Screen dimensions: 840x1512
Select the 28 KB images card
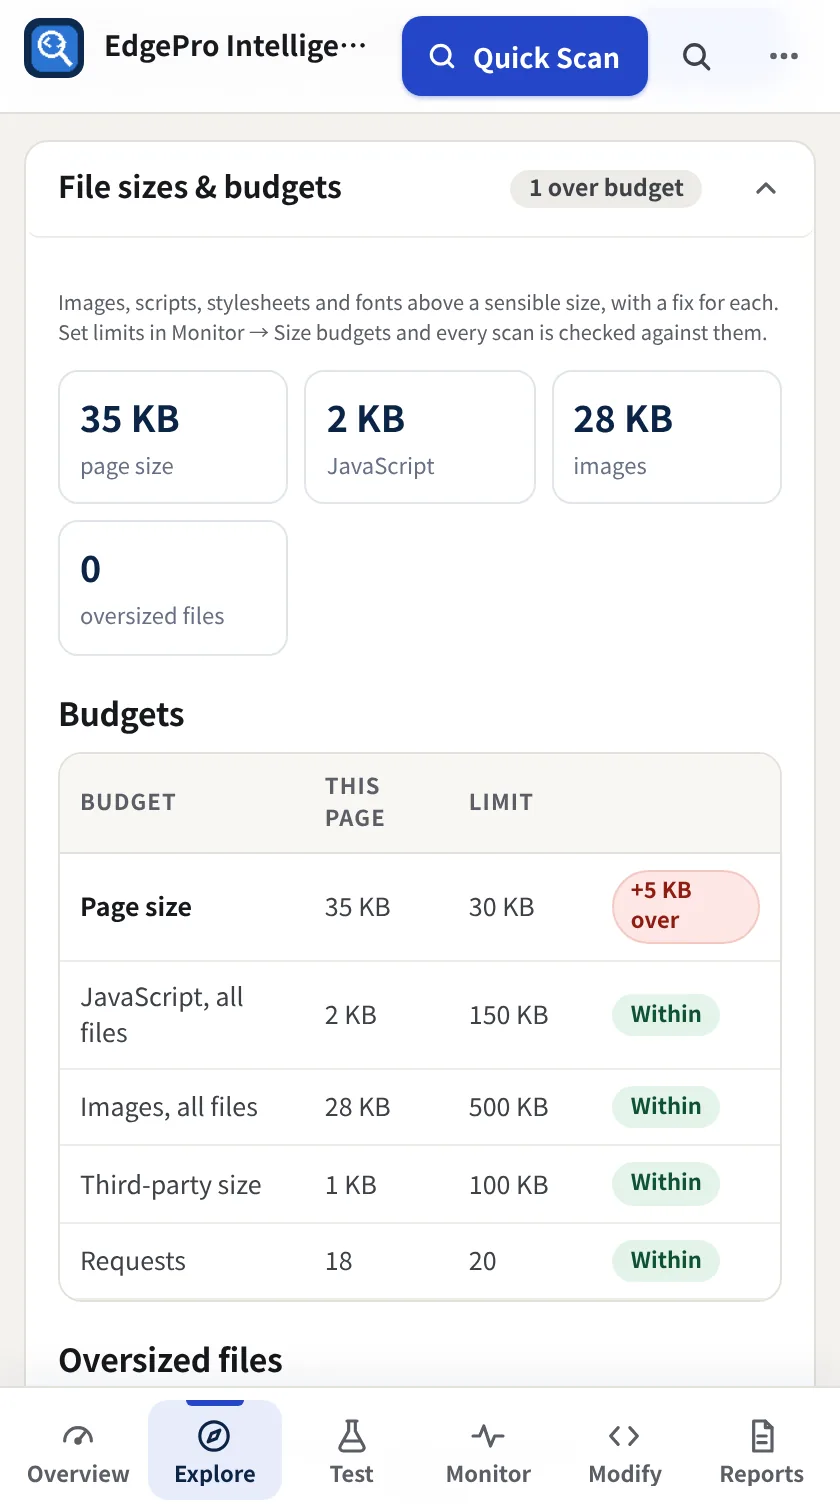click(667, 437)
